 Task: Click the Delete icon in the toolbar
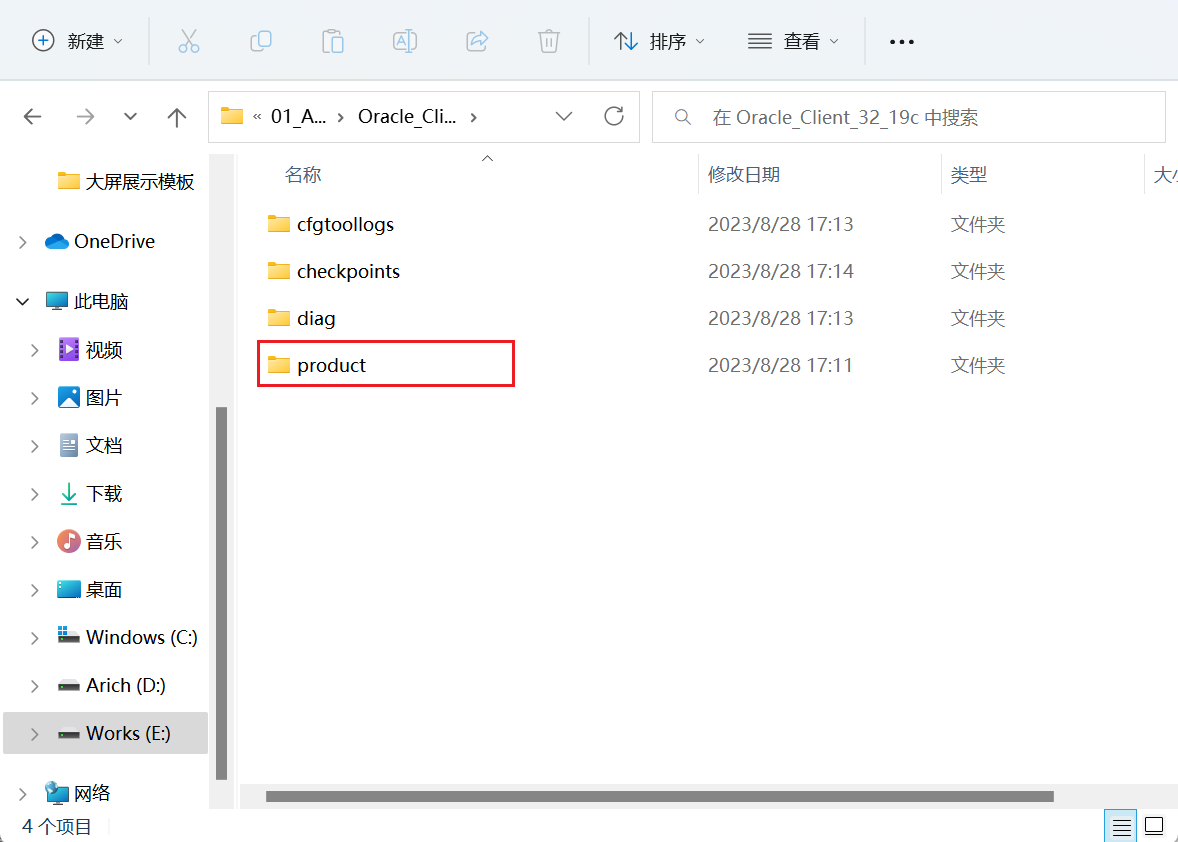(548, 41)
